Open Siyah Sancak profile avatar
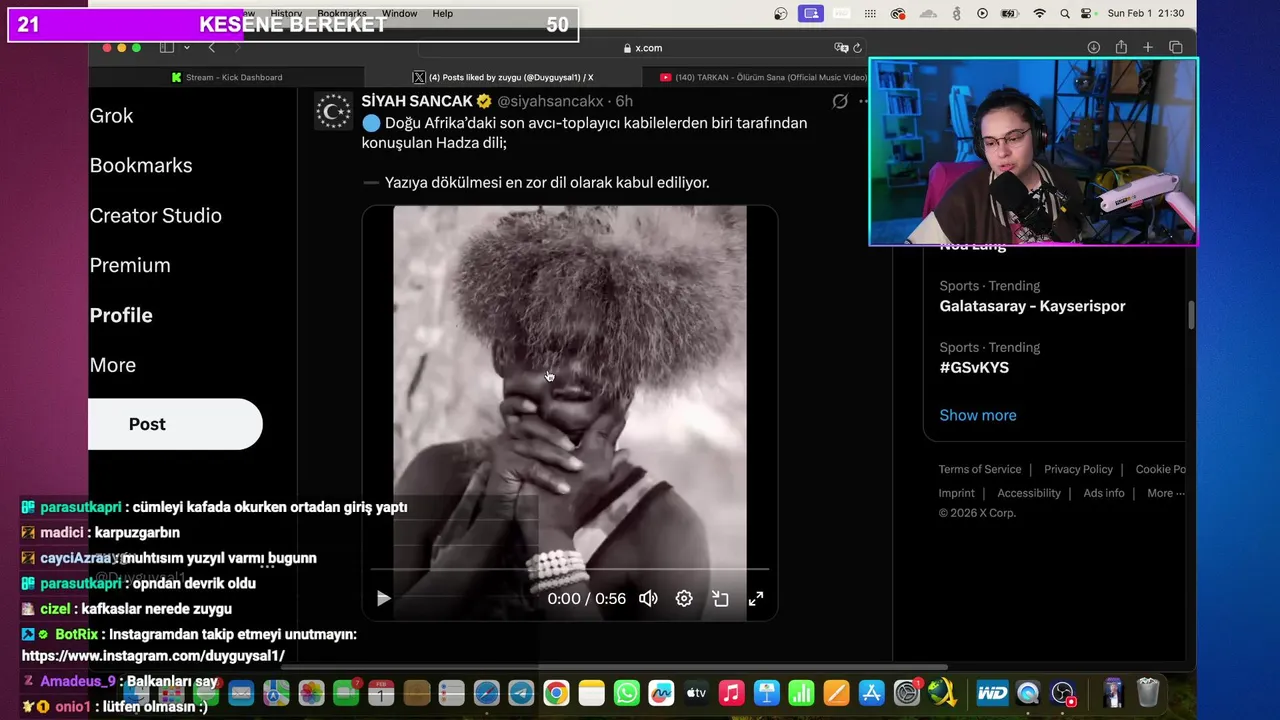1280x720 pixels. (333, 110)
